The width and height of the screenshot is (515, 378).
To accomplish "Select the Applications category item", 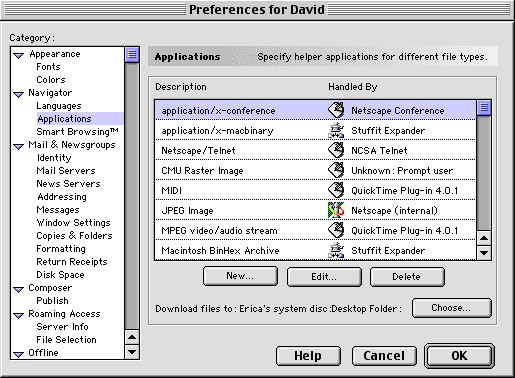I will 64,119.
